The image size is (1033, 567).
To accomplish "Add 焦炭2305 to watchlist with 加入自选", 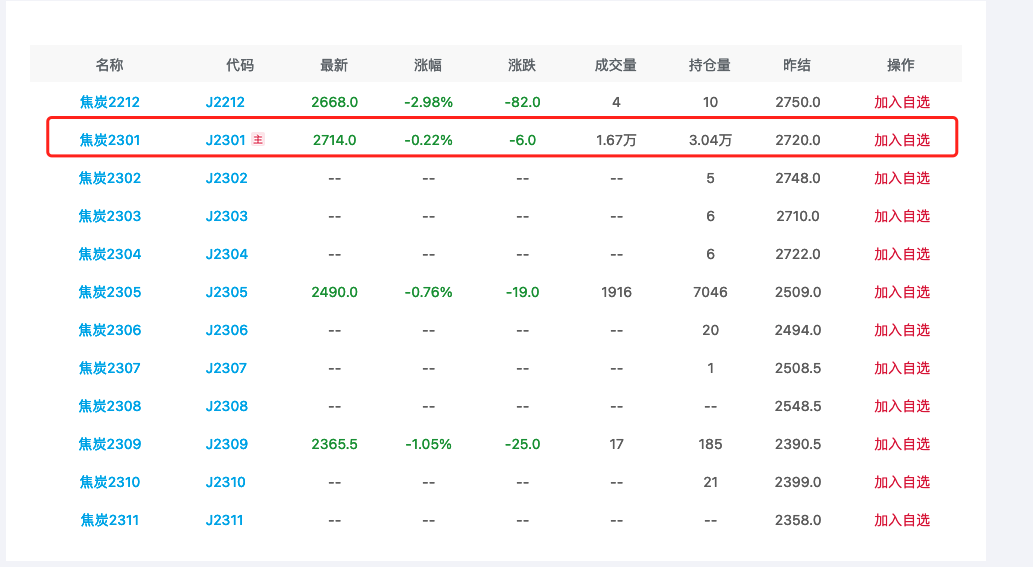I will click(901, 292).
